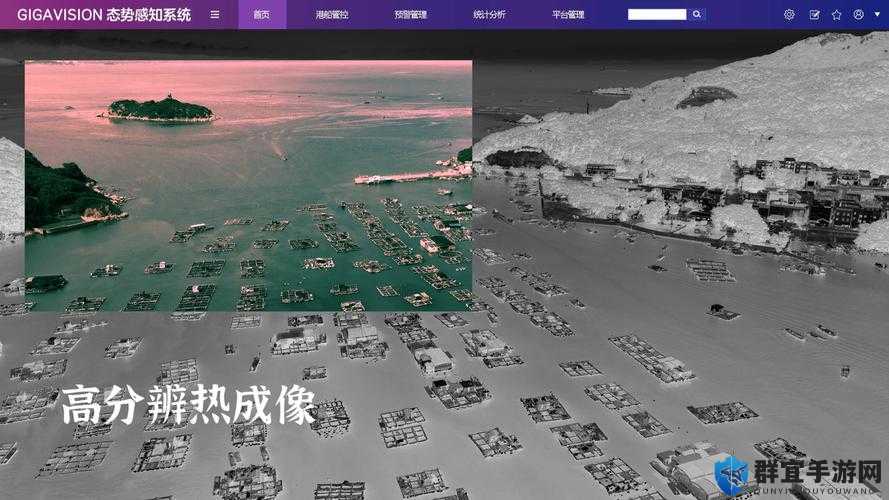The image size is (889, 500).
Task: Open the 统计分析 tab
Action: (x=489, y=15)
